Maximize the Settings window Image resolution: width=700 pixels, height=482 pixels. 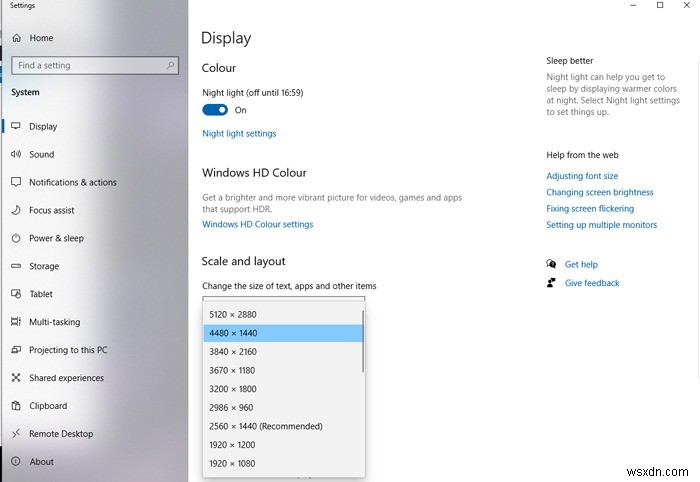(660, 5)
